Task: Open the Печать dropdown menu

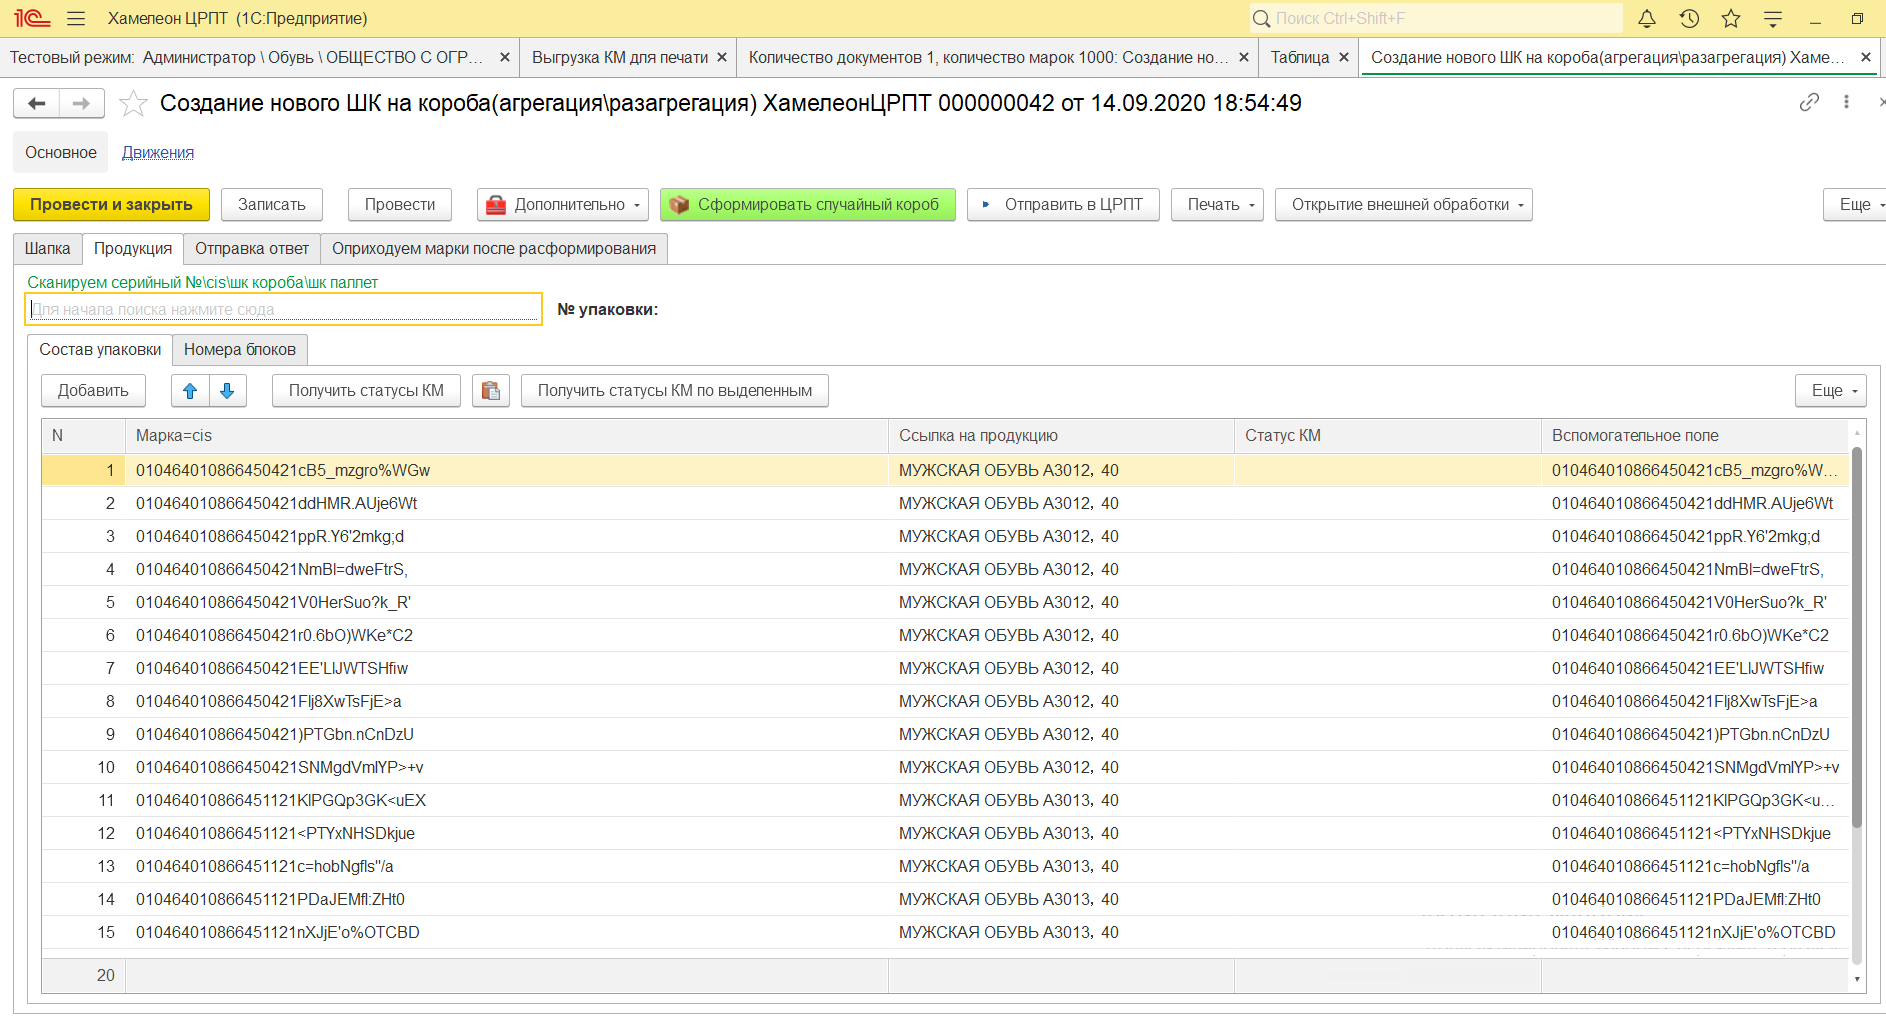Action: point(1217,205)
